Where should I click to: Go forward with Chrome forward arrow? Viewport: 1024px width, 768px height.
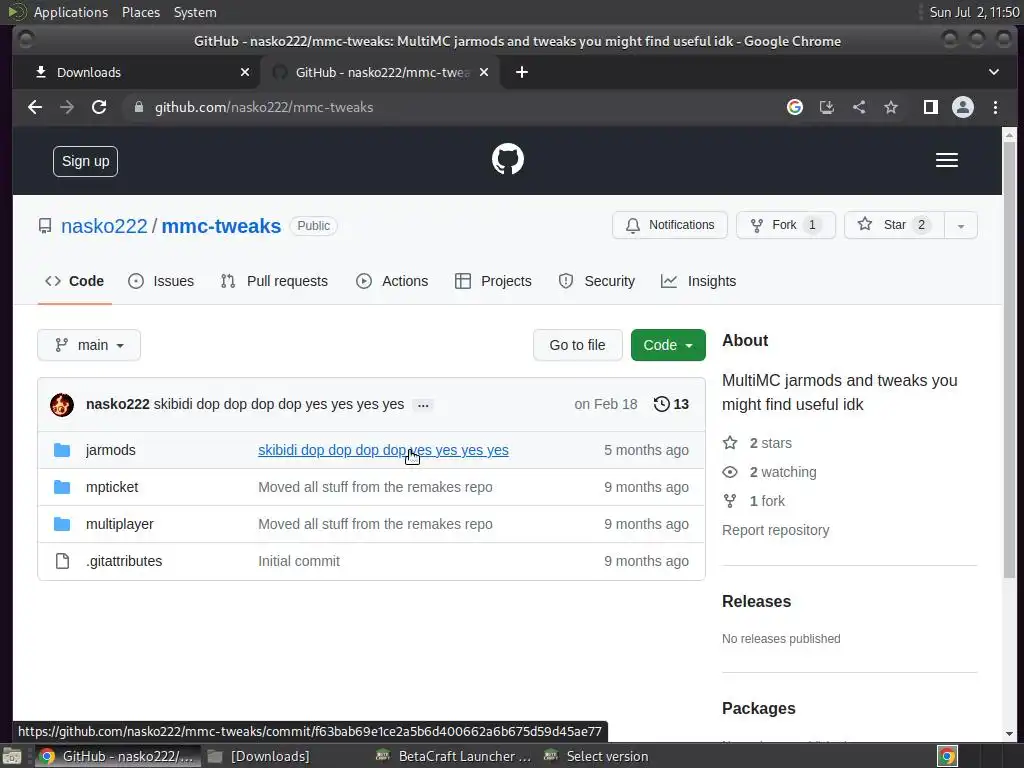[x=67, y=107]
